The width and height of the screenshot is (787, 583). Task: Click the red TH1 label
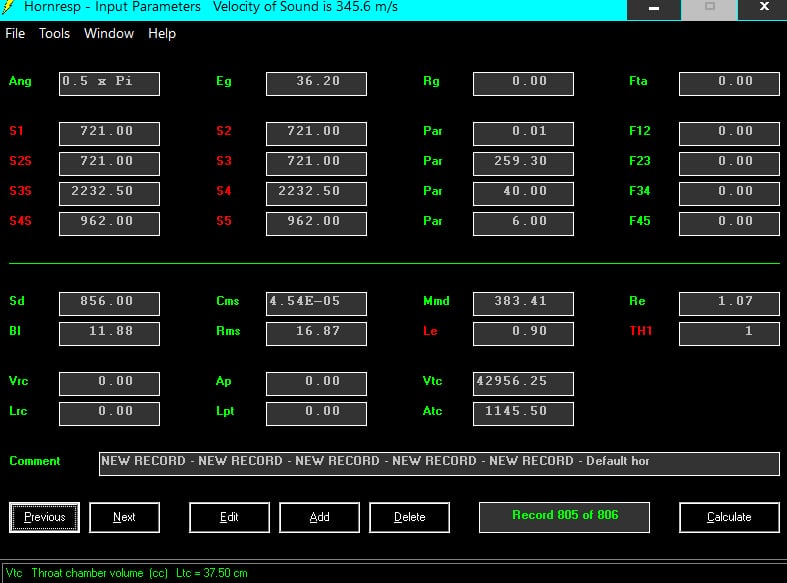(x=640, y=331)
